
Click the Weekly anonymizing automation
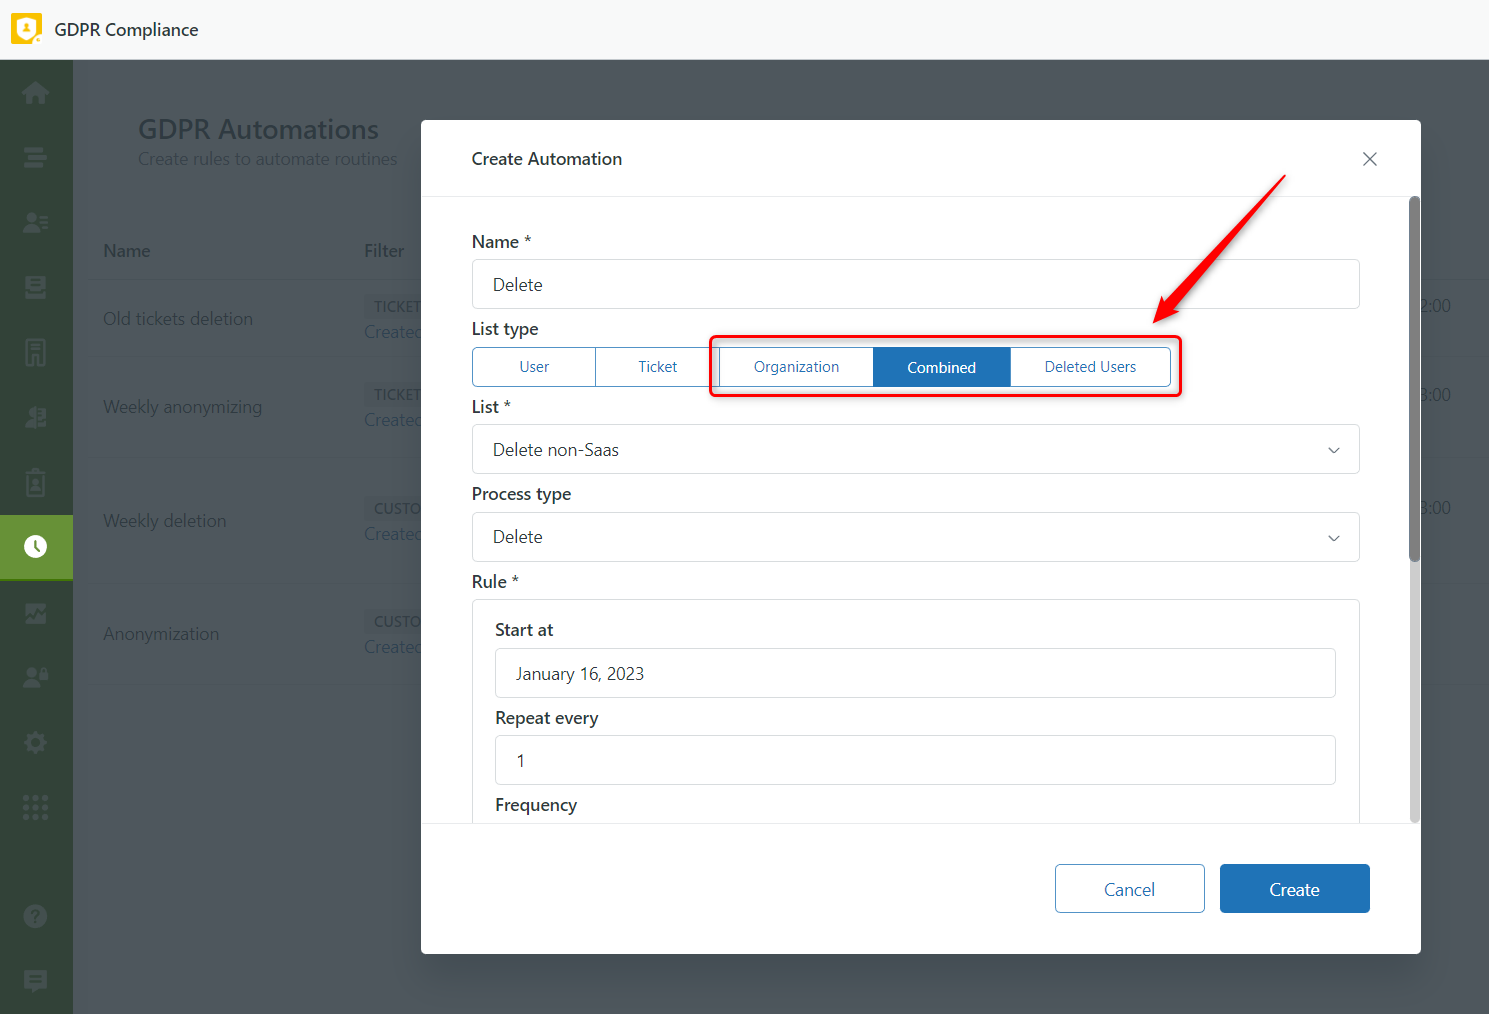[182, 407]
